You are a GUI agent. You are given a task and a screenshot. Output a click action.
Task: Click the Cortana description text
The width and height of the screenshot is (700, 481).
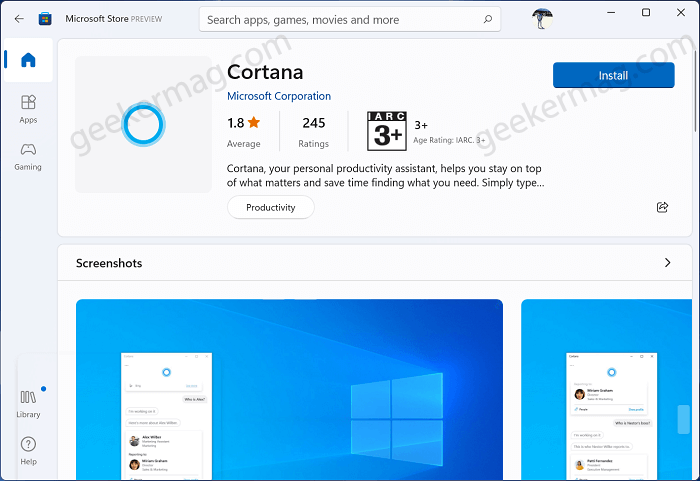(385, 176)
